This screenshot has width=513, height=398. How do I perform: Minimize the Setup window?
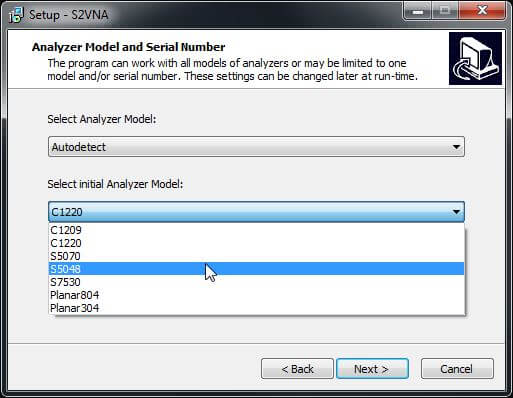tap(417, 11)
